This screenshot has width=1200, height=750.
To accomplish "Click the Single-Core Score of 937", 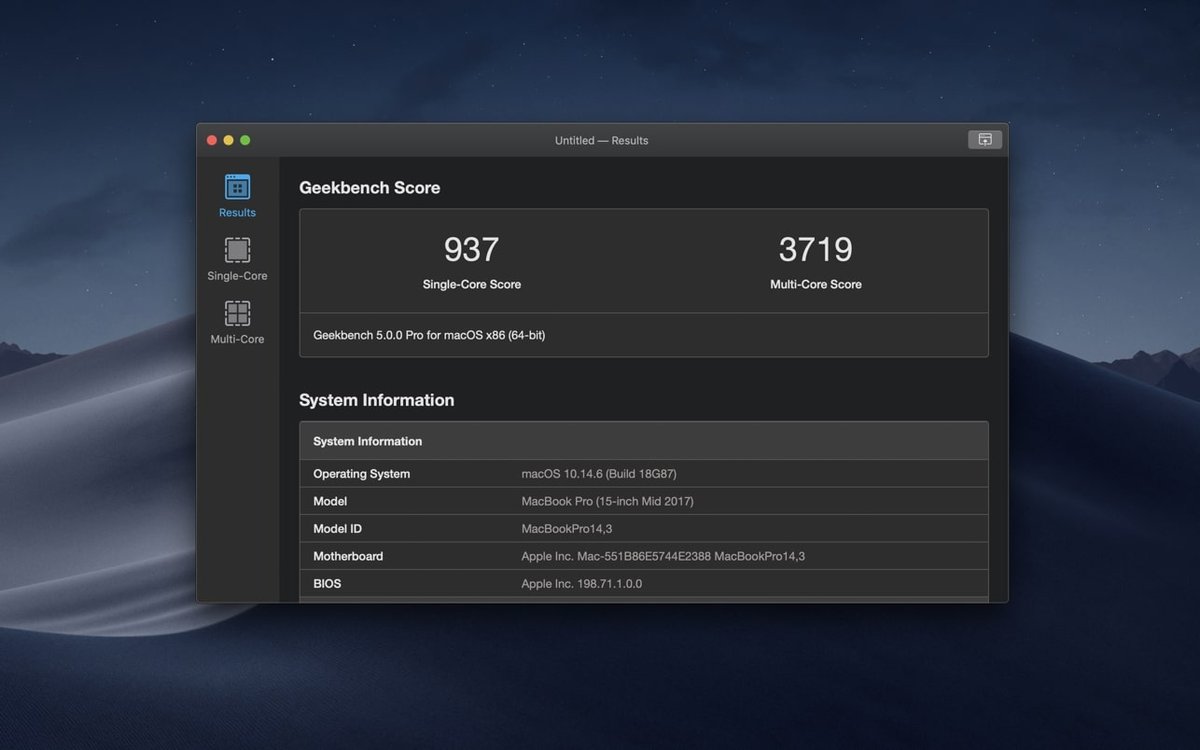I will coord(471,249).
